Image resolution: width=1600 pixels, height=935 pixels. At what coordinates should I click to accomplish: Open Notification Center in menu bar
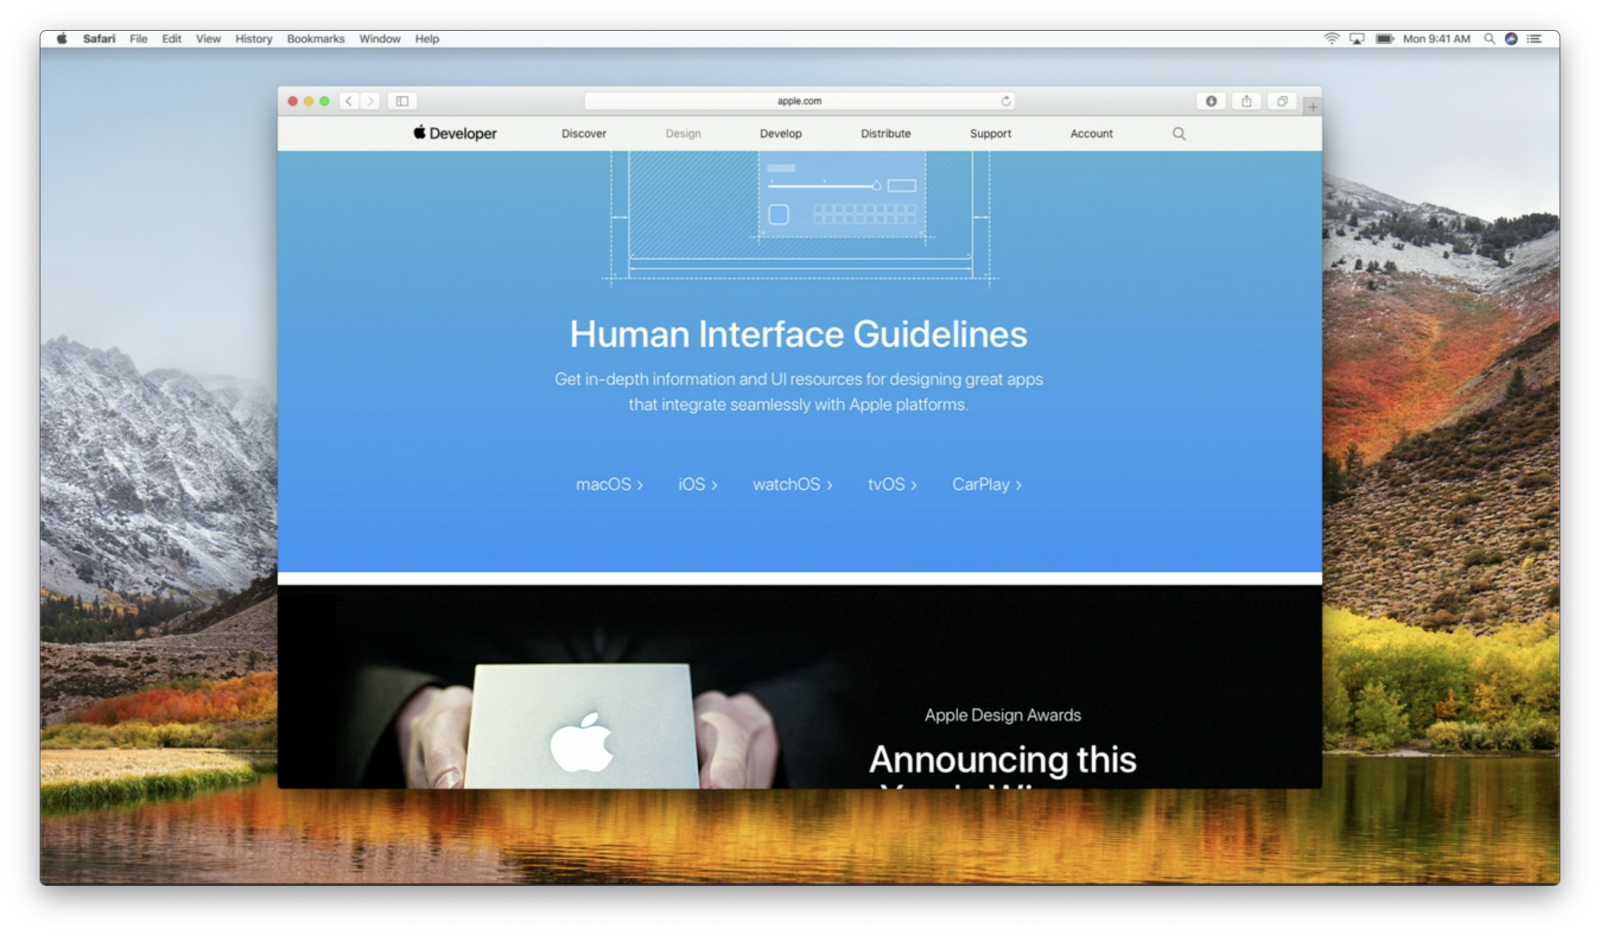click(x=1534, y=39)
